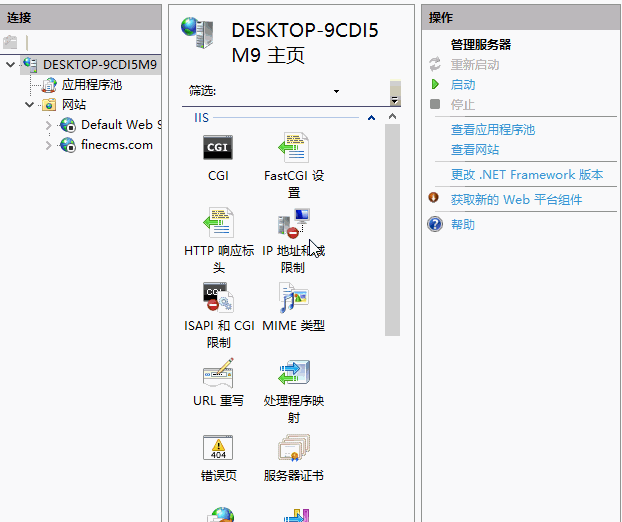Collapse the IIS group section
Screen dimensions: 622x522
371,118
